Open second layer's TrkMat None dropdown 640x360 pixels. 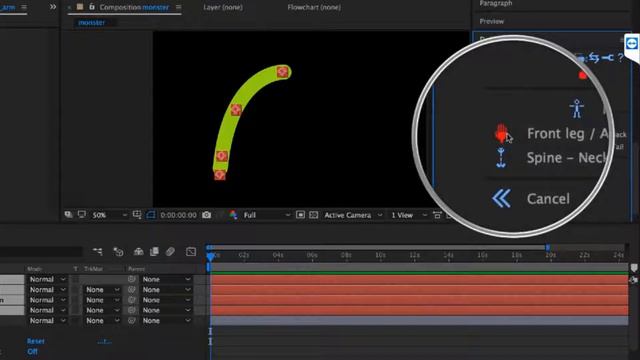pos(102,290)
